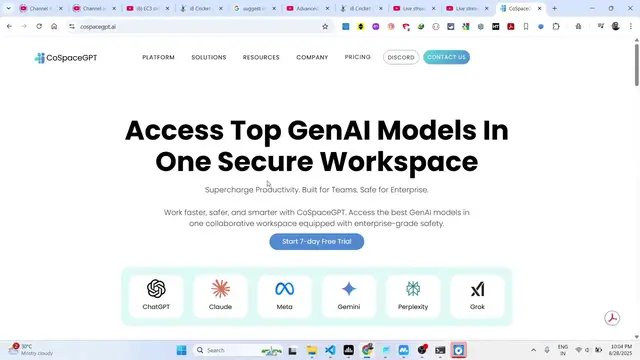Click the floating Adobe Acrobat PDF icon
Viewport: 640px width, 360px height.
612,318
